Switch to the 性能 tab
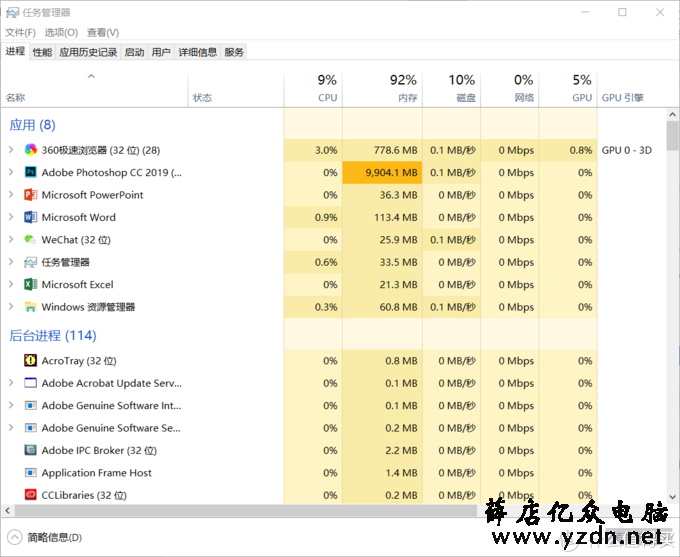 pyautogui.click(x=42, y=52)
